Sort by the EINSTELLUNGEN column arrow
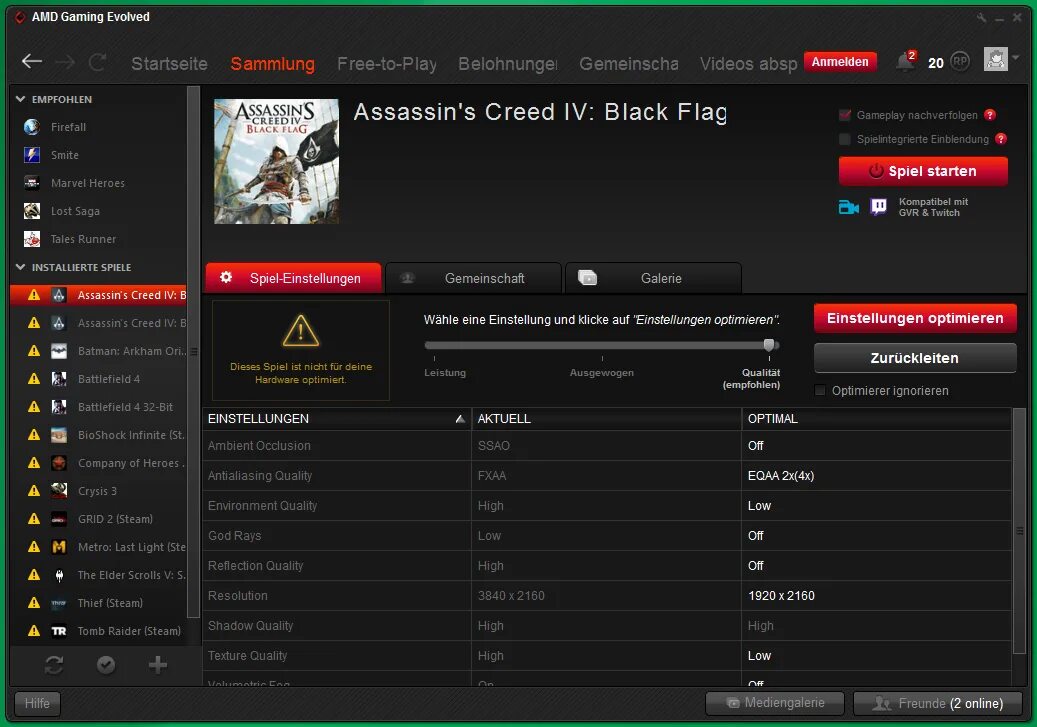The image size is (1037, 727). [x=460, y=419]
